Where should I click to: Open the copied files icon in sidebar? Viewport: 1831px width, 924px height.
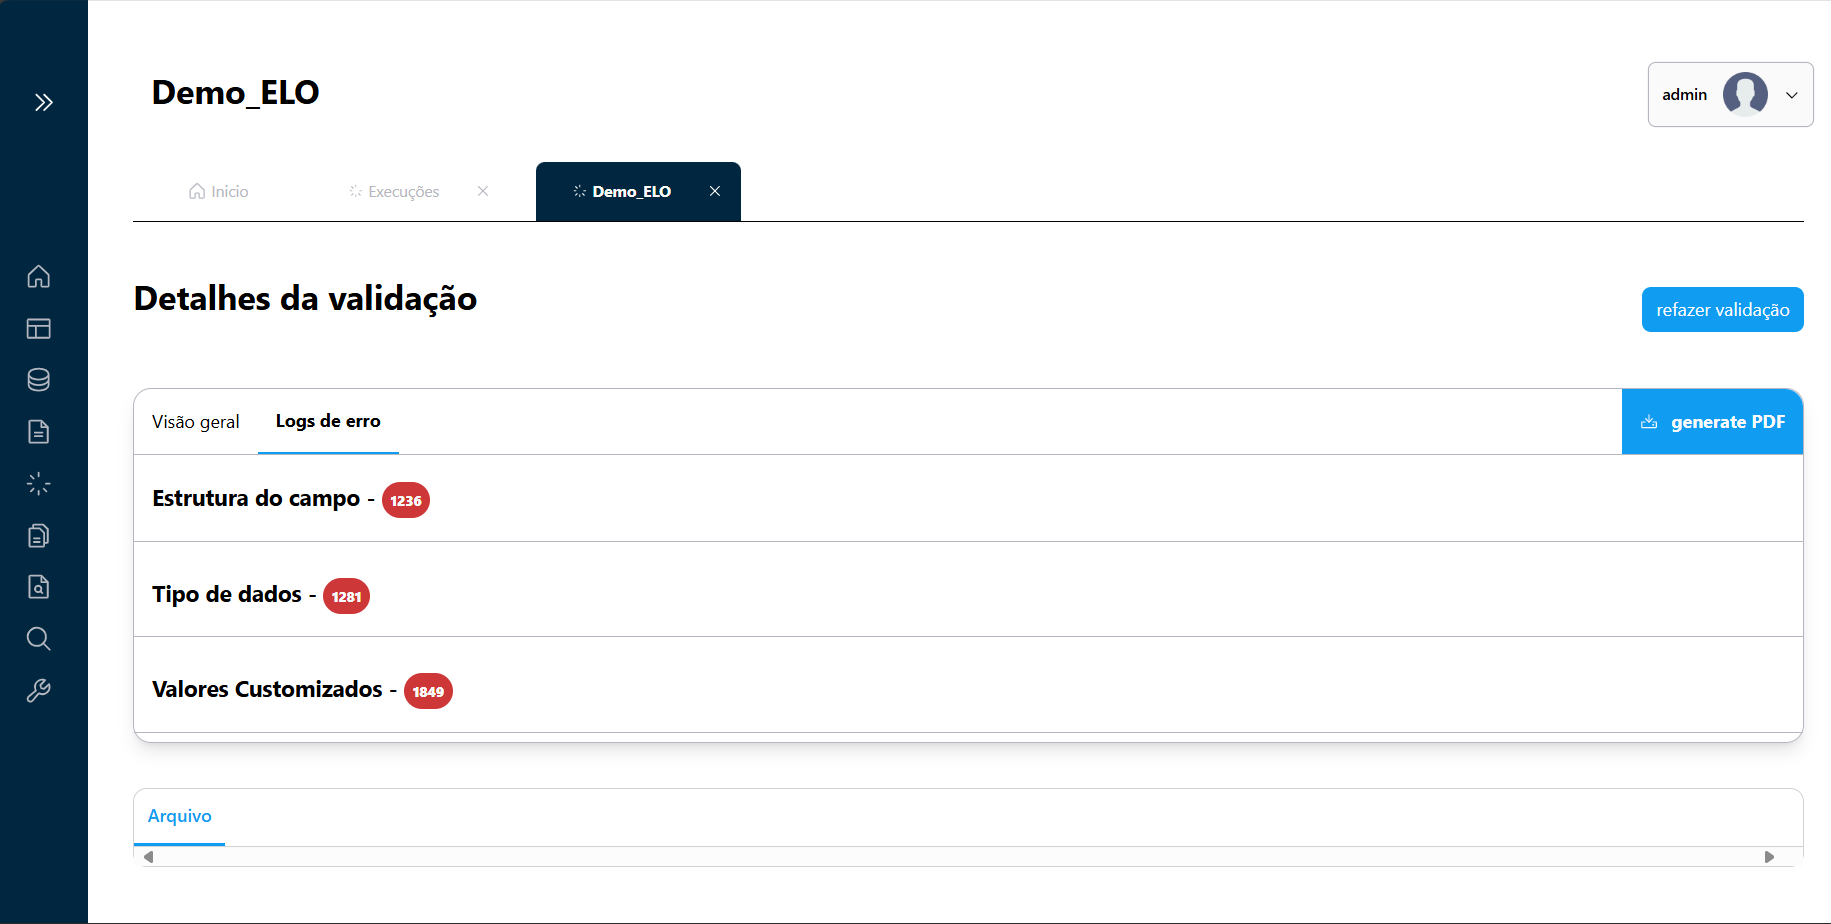point(39,536)
